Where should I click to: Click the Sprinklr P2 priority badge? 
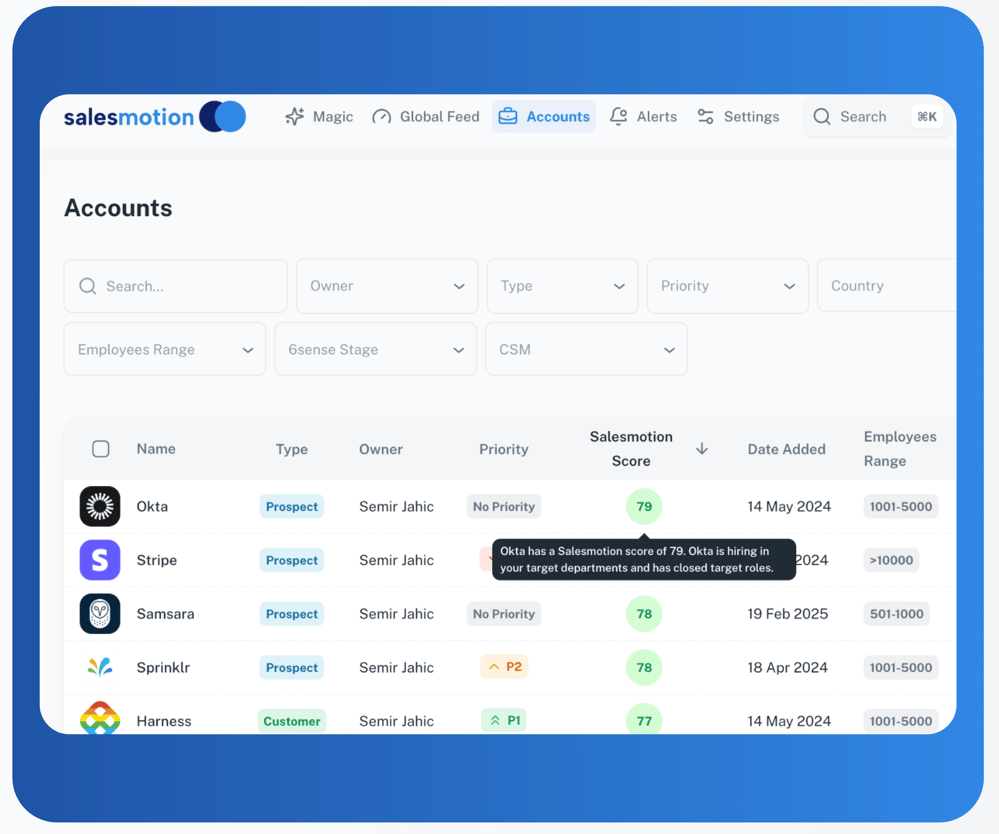tap(504, 667)
